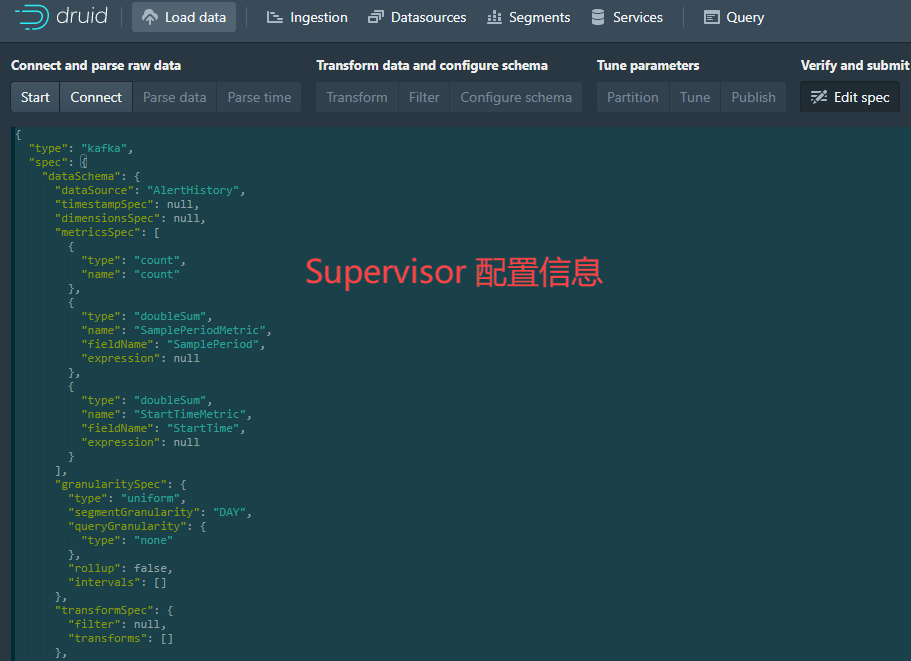Switch to the Parse data step
Screen dimensions: 911x661
point(174,97)
